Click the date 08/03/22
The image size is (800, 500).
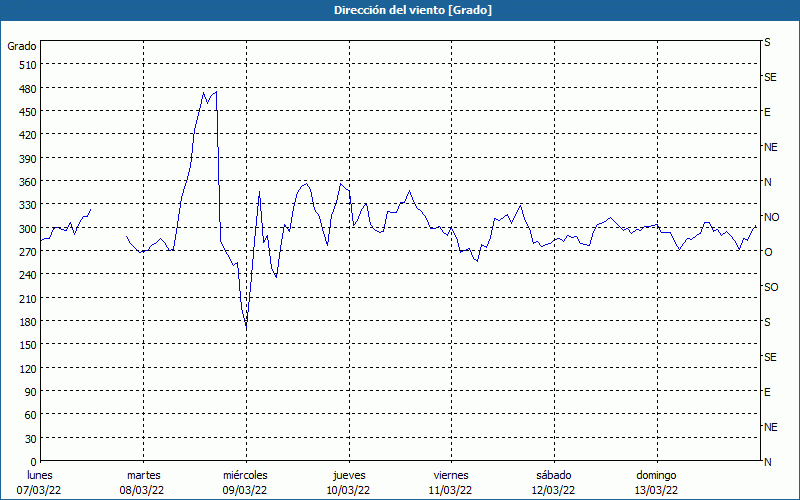[142, 490]
